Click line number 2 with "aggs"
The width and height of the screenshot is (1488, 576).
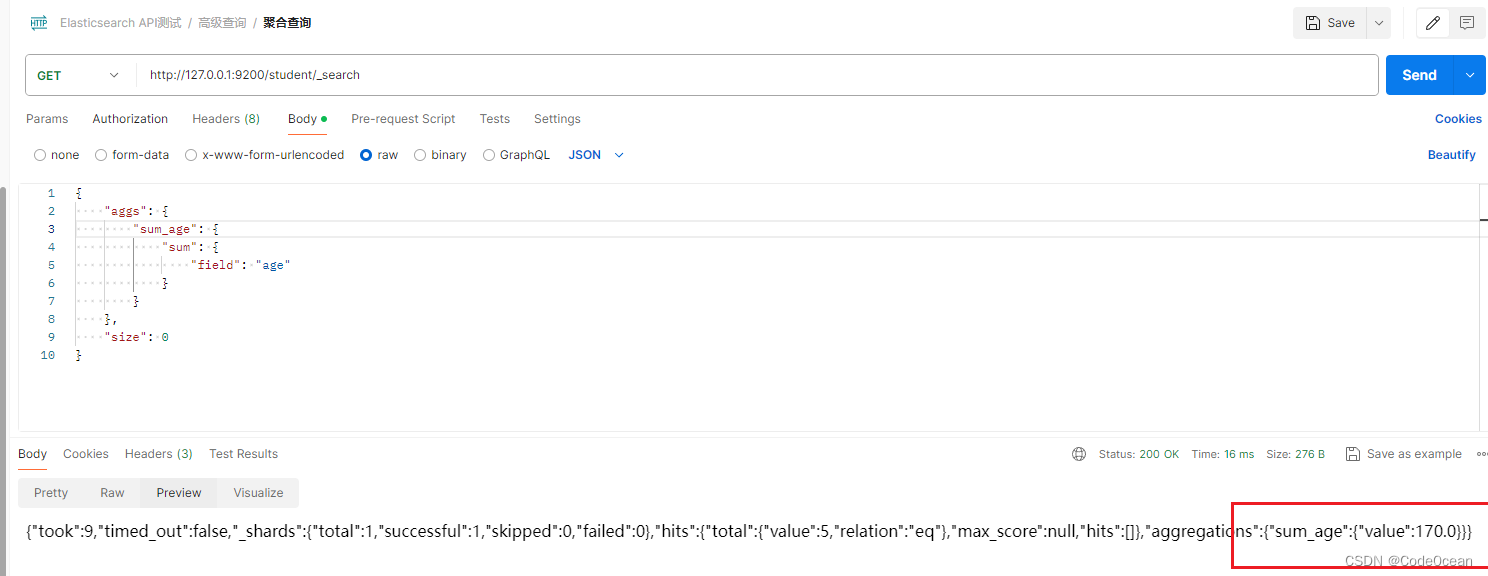[51, 211]
